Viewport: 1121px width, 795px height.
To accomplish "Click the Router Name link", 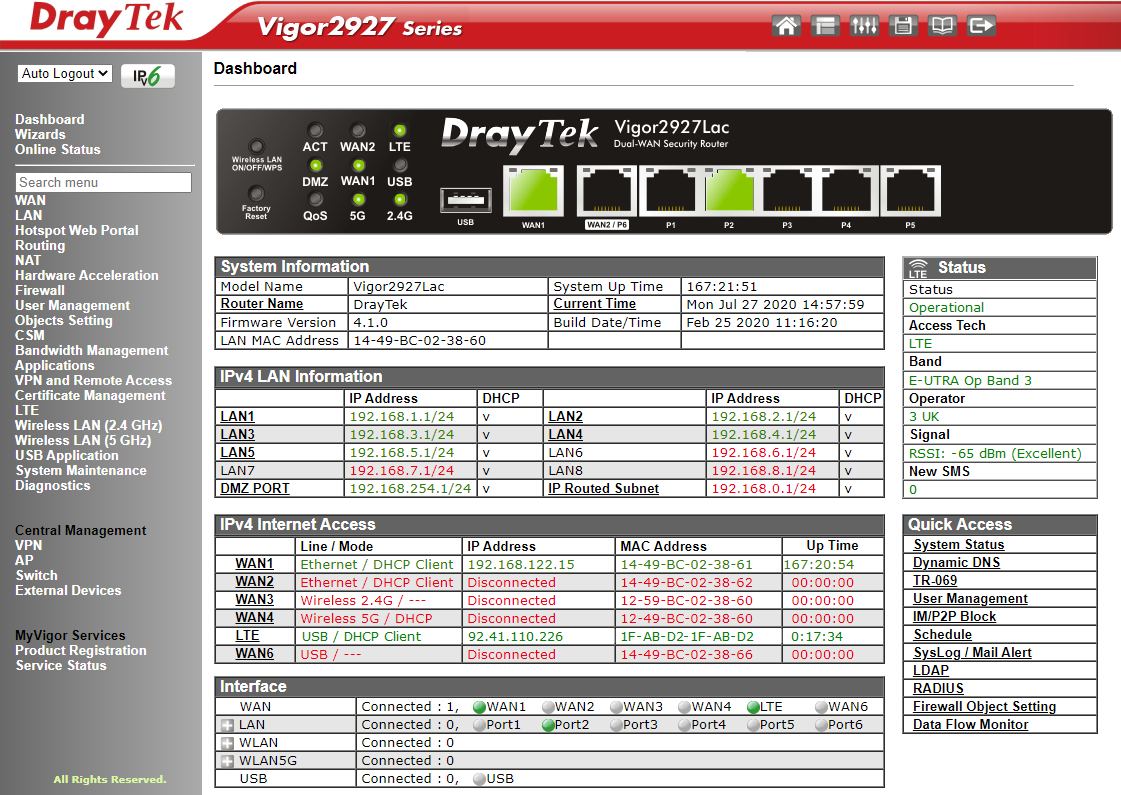I will [x=262, y=303].
